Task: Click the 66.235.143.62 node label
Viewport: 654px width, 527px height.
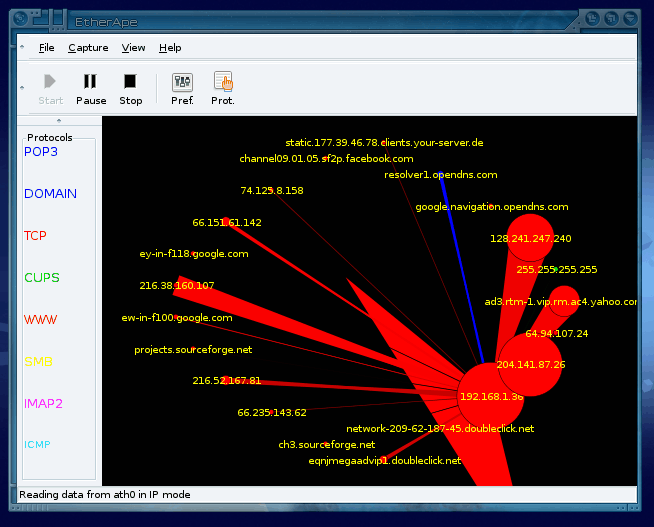Action: click(272, 413)
